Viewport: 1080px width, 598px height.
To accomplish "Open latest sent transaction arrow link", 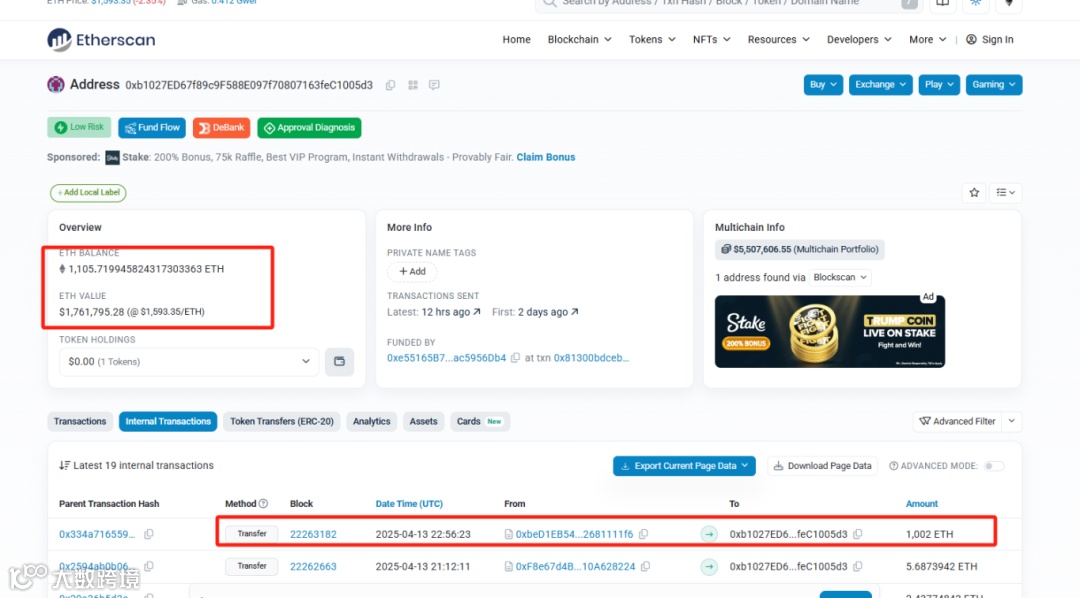I will pyautogui.click(x=477, y=312).
